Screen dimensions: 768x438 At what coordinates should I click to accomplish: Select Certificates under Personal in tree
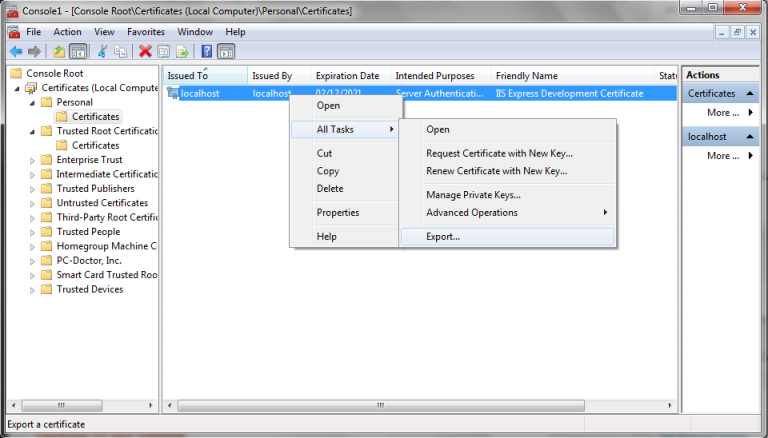tap(96, 117)
